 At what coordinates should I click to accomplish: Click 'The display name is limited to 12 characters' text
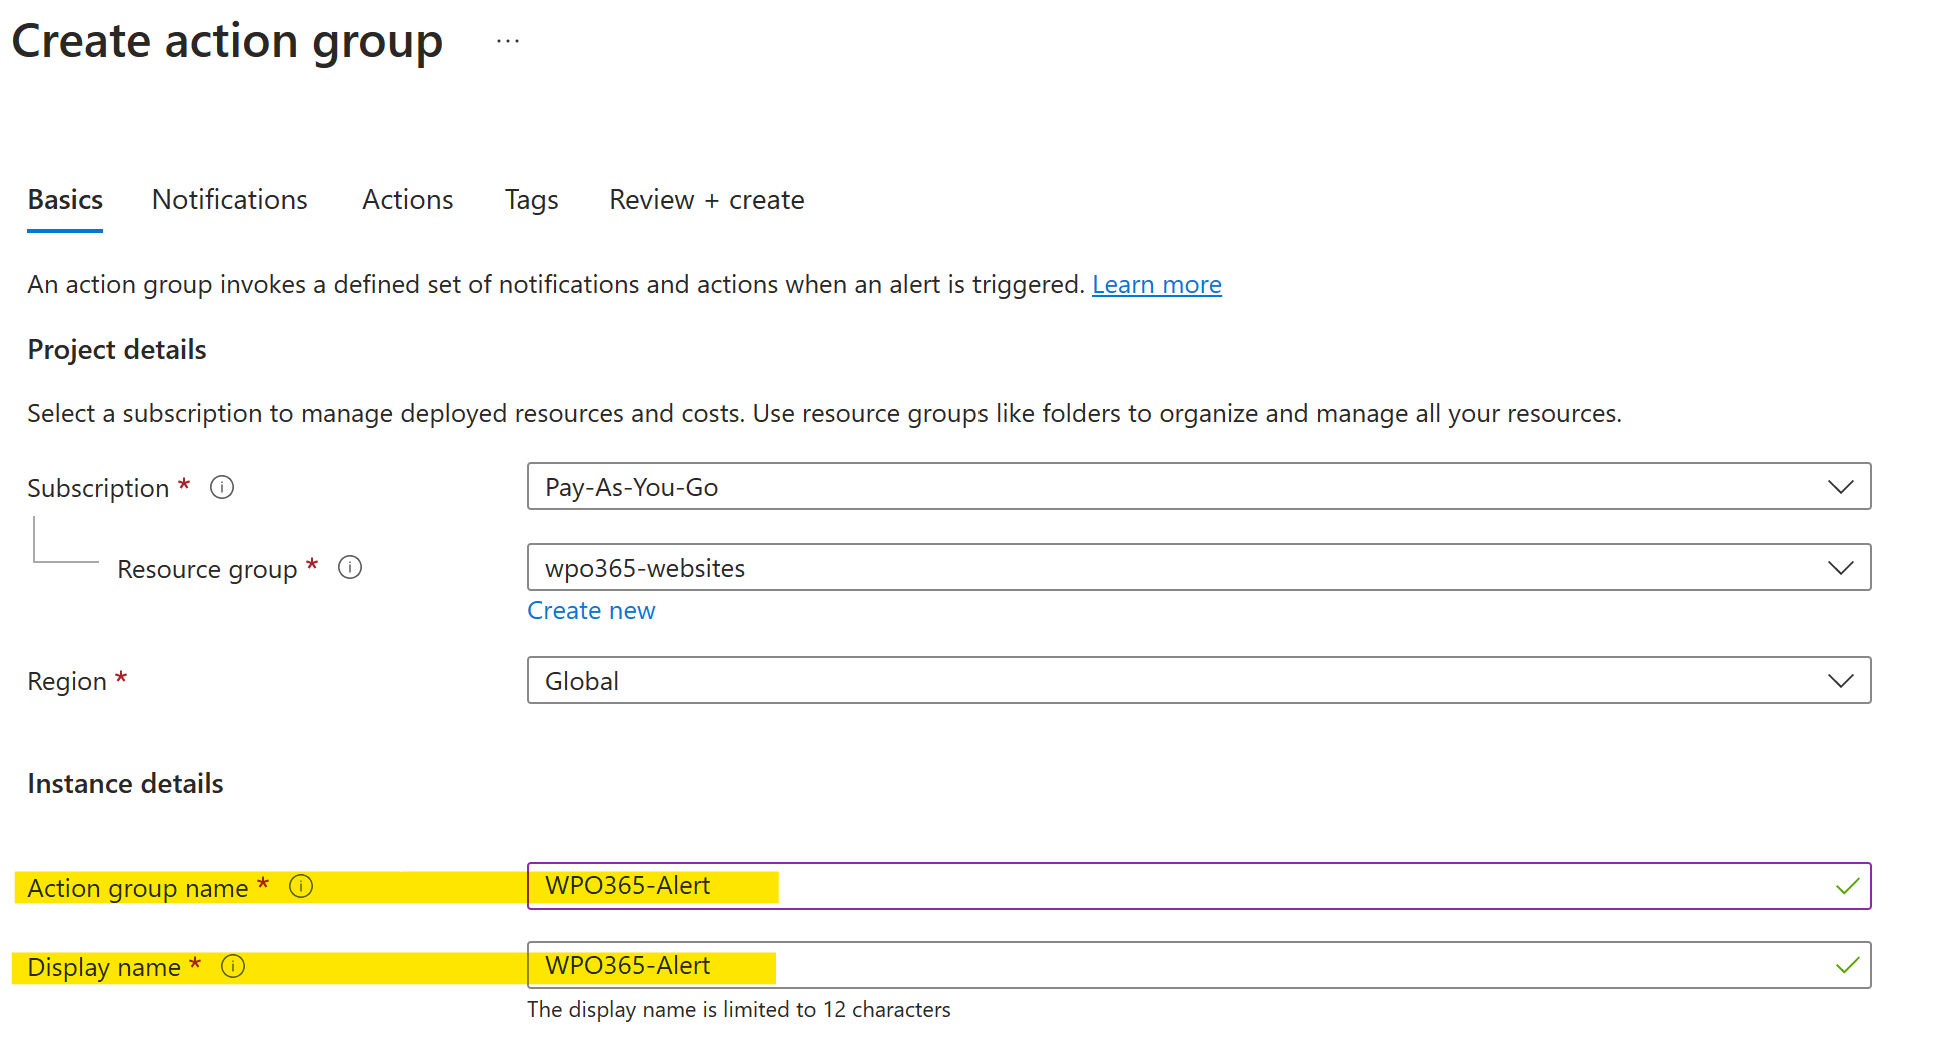(x=739, y=1010)
